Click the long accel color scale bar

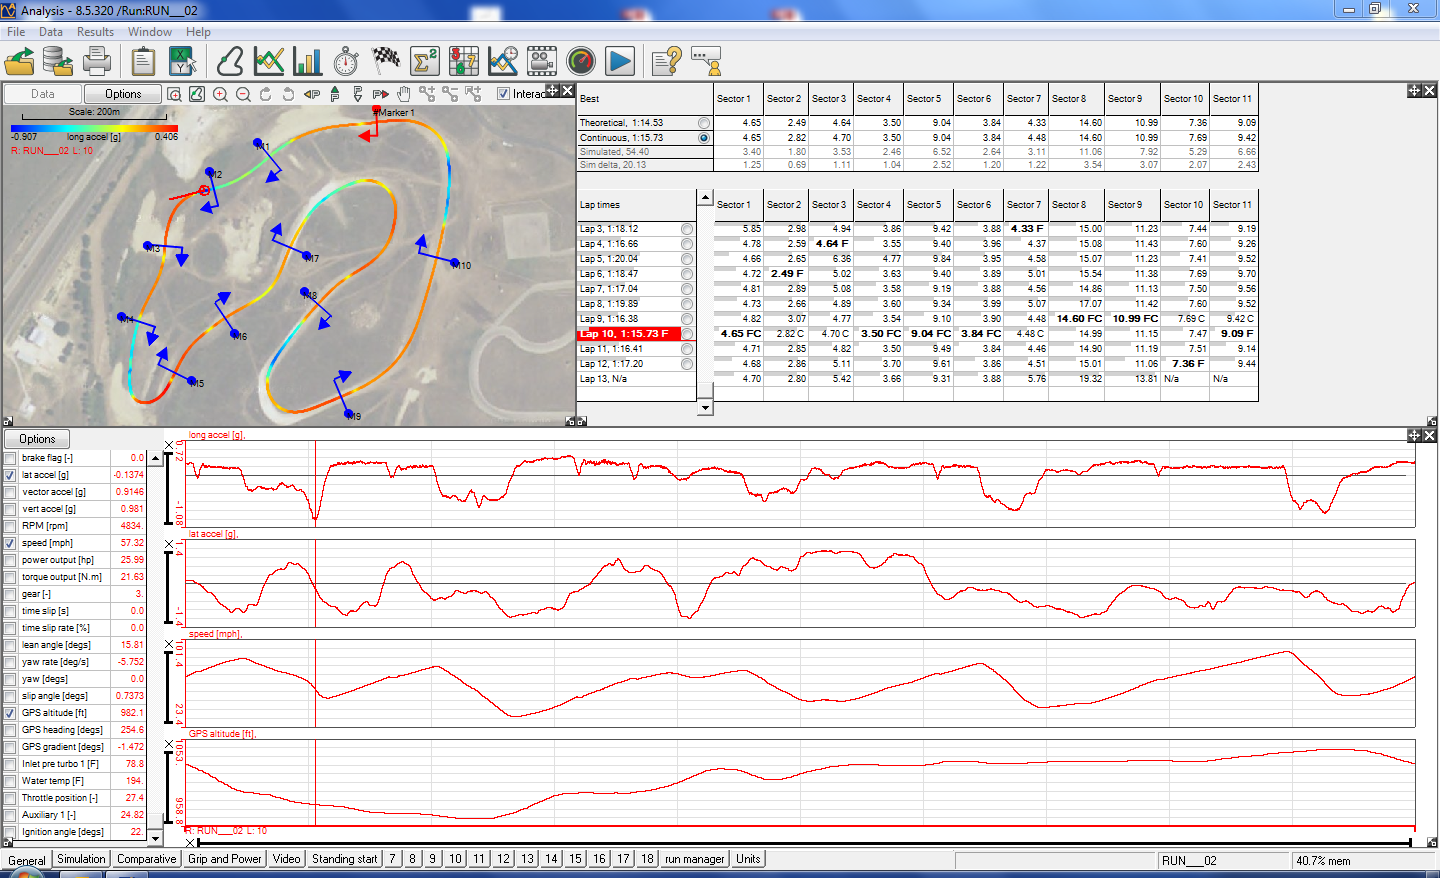click(x=95, y=128)
